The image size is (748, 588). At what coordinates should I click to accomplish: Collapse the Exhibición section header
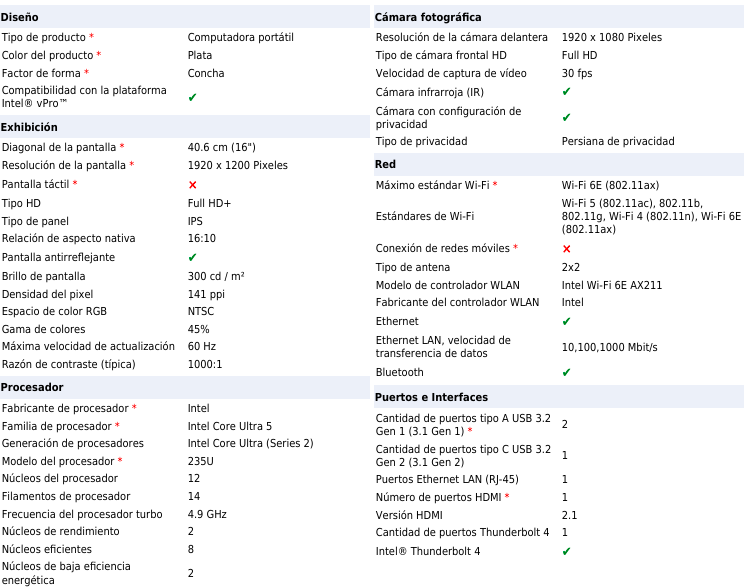(29, 128)
